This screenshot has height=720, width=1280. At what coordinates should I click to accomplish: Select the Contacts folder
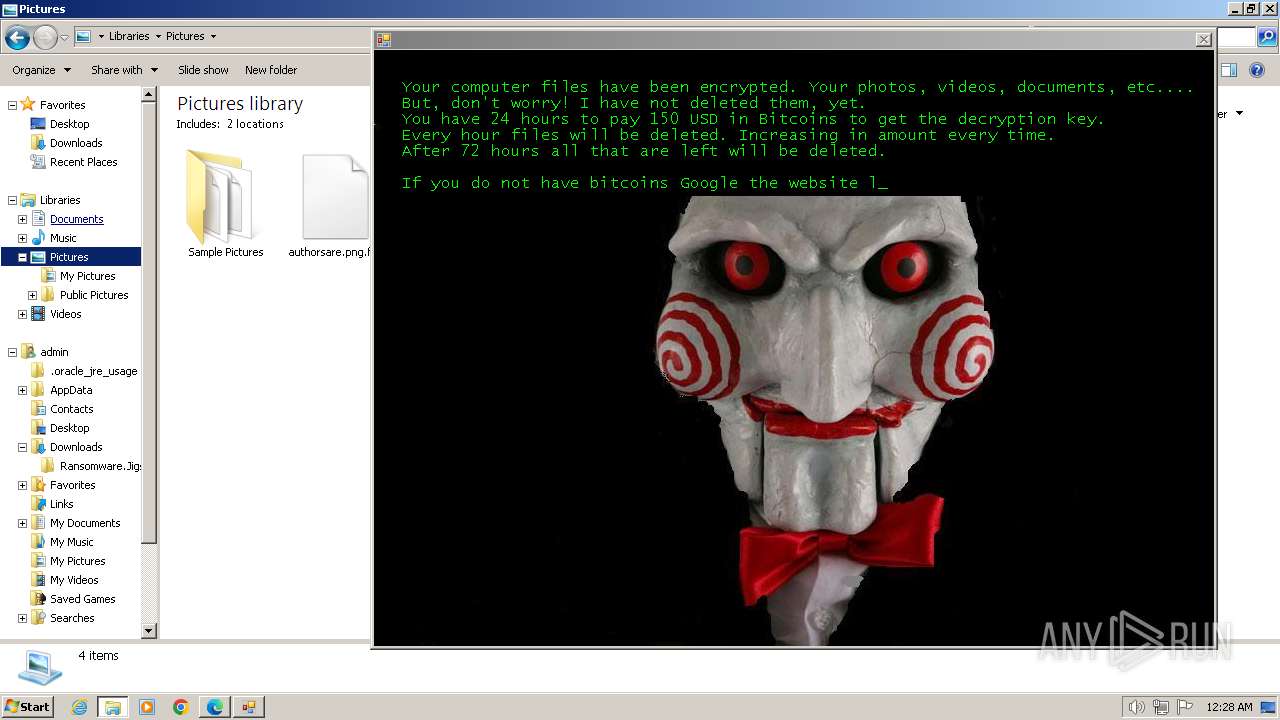[x=71, y=409]
